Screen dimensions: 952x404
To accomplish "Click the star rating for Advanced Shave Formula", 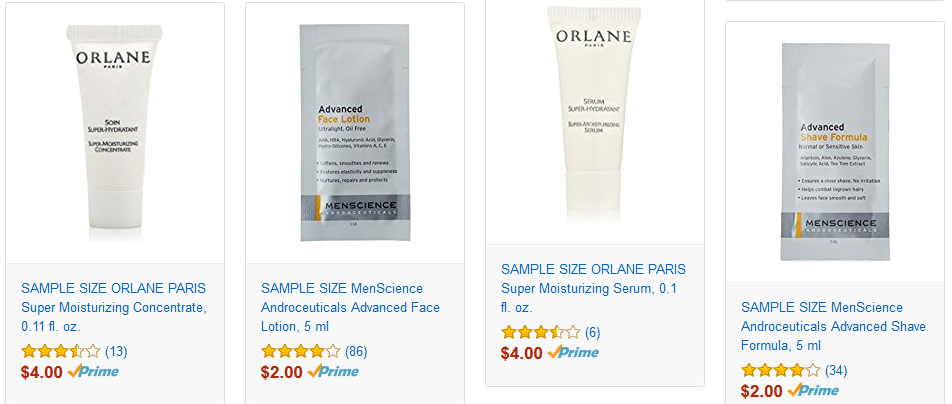I will point(780,370).
